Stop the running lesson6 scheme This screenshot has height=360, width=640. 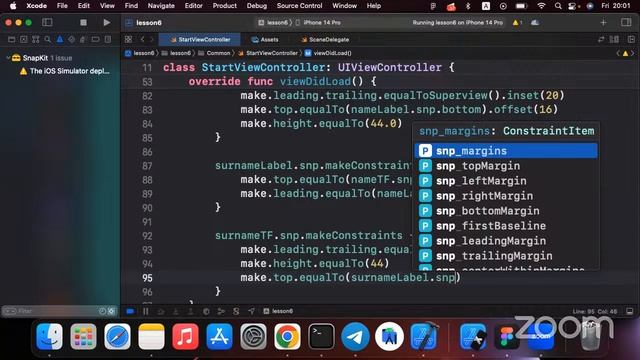tap(83, 22)
